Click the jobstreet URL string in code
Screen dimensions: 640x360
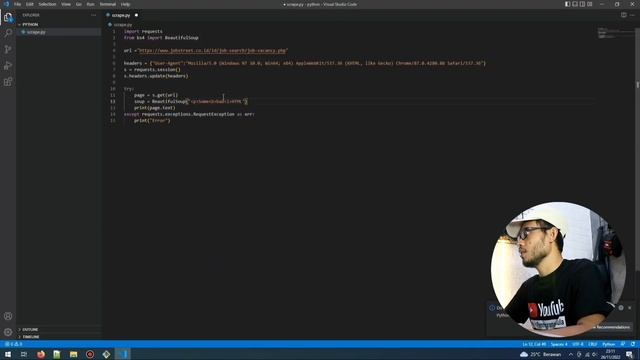click(x=213, y=51)
